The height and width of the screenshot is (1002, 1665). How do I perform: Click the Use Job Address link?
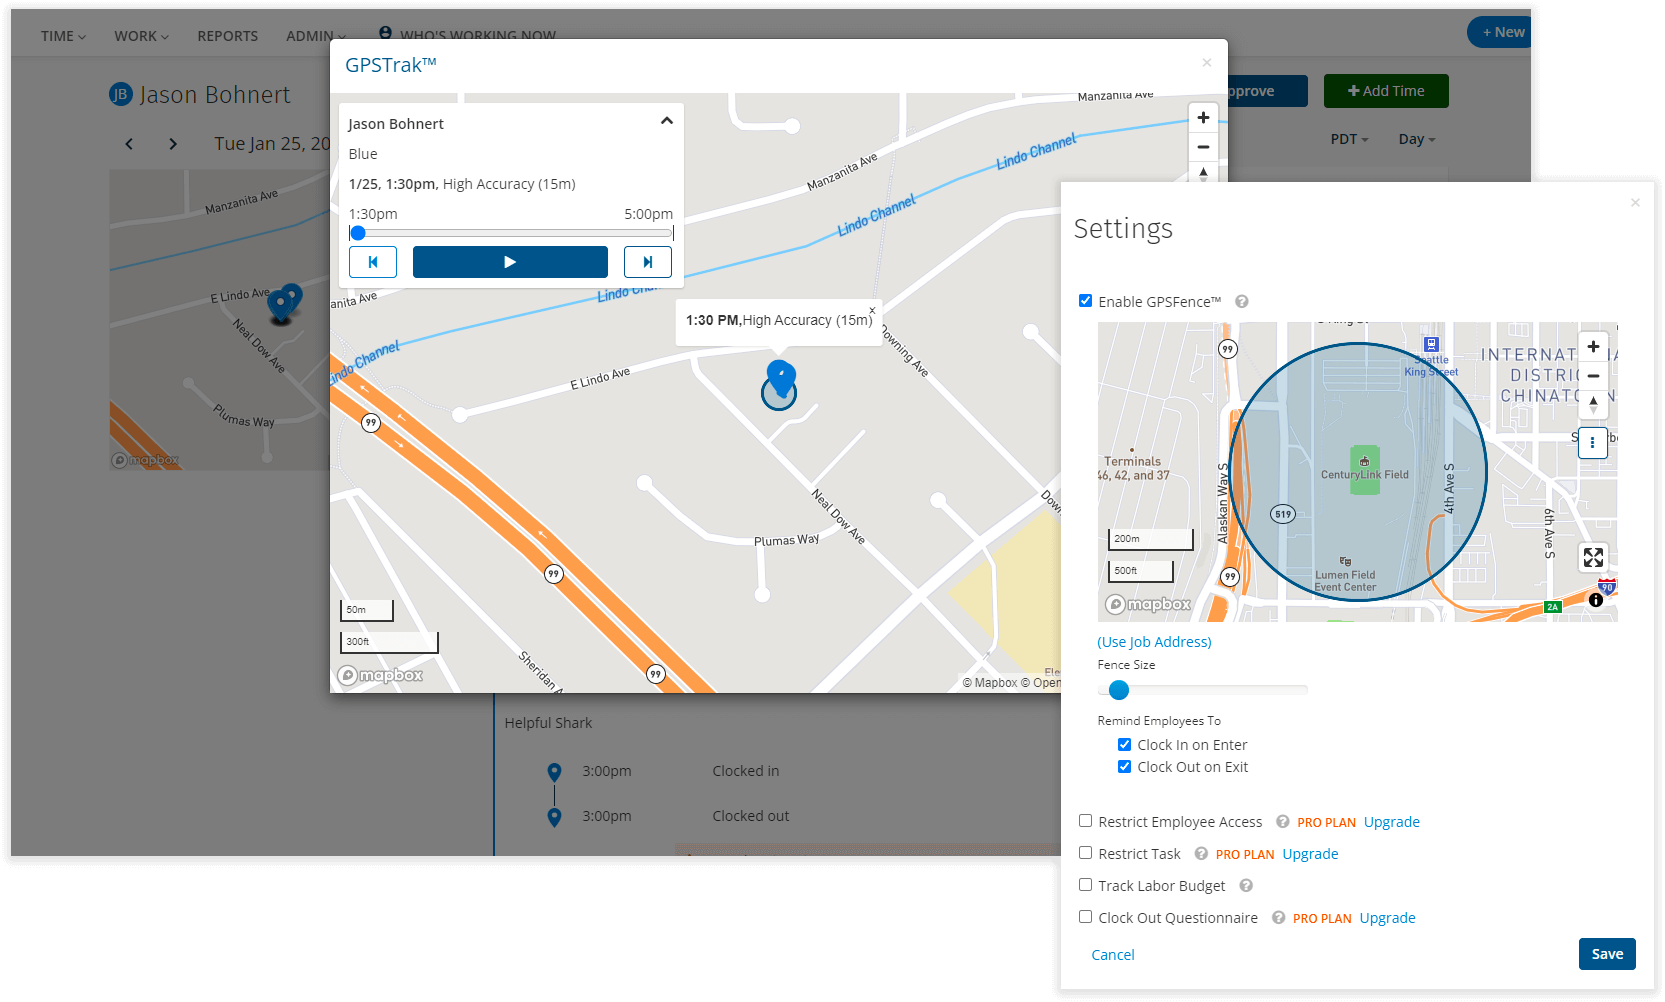click(x=1155, y=642)
